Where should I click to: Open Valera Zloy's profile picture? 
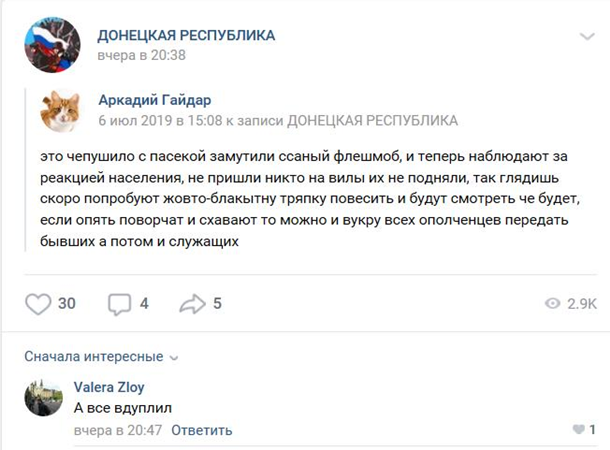[43, 398]
